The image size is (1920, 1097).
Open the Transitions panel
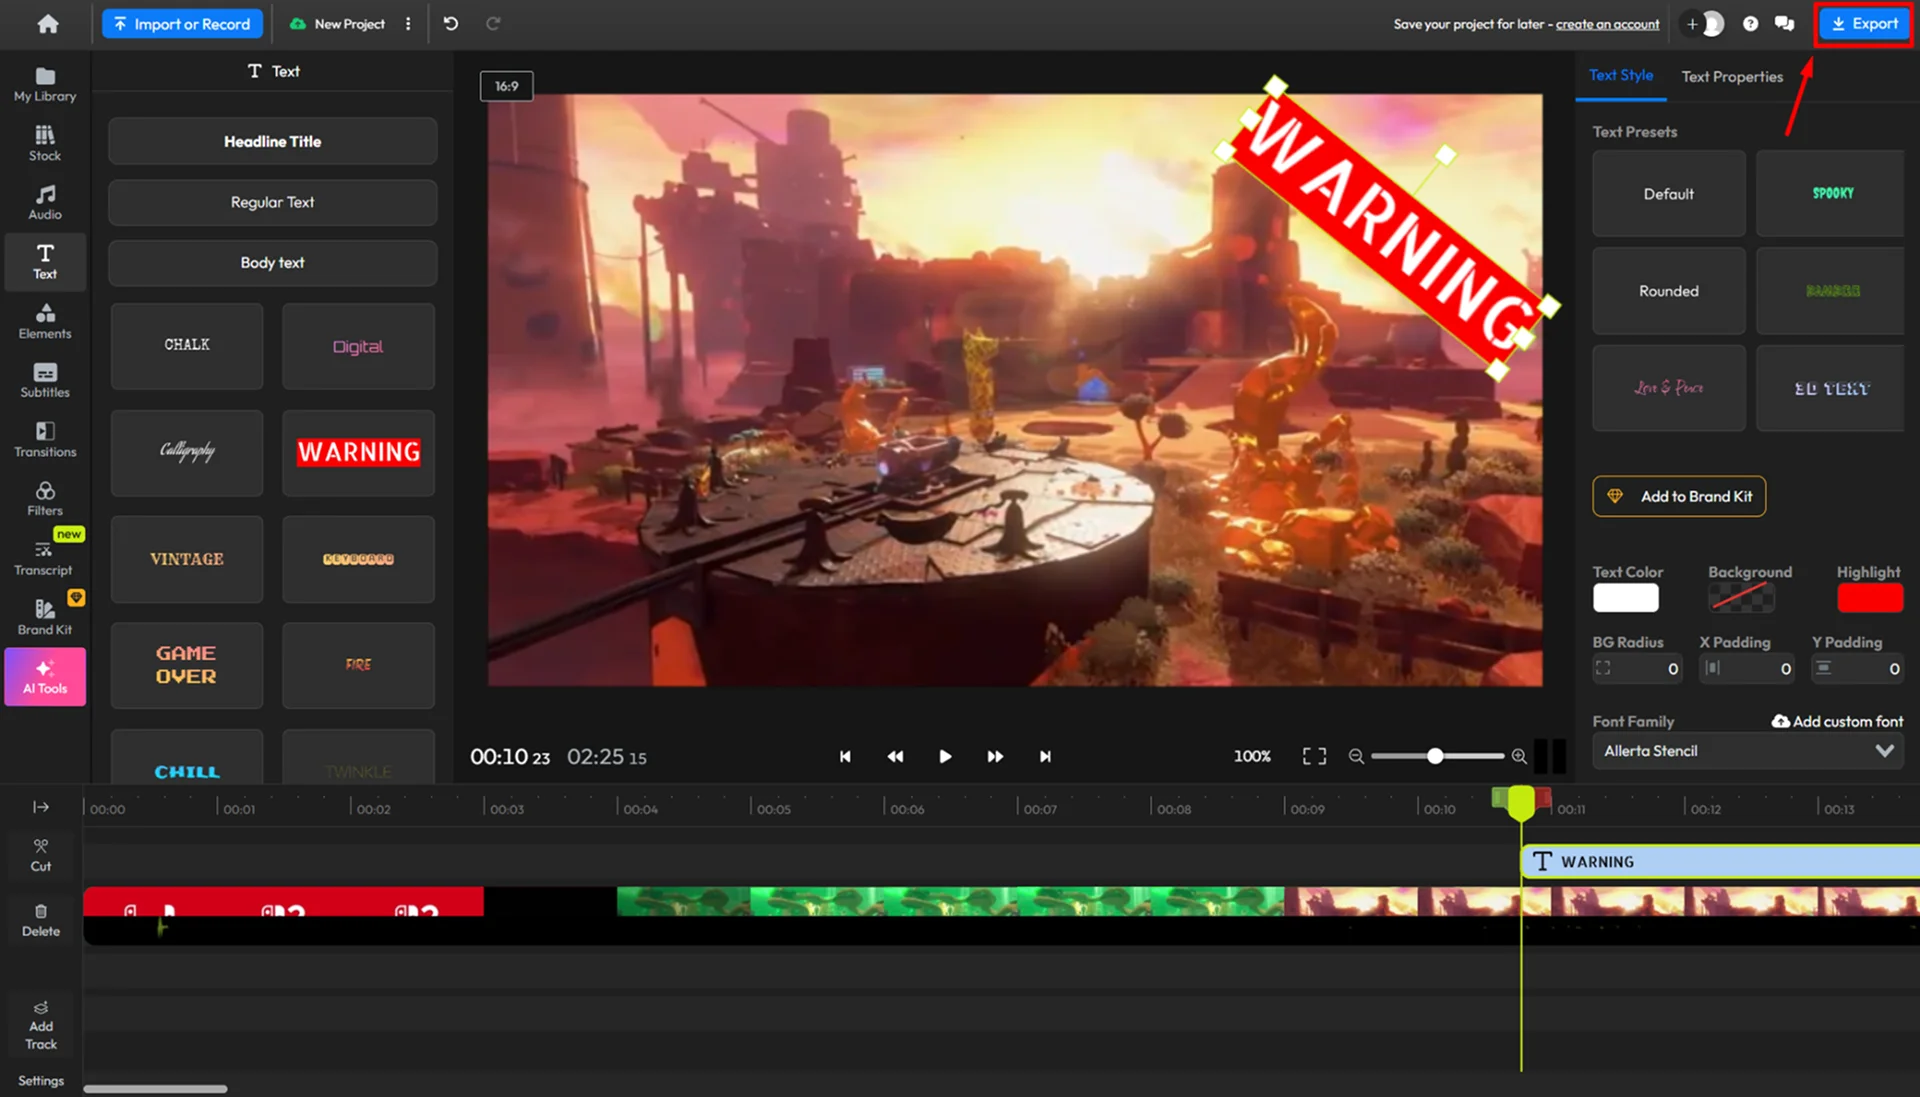[45, 438]
